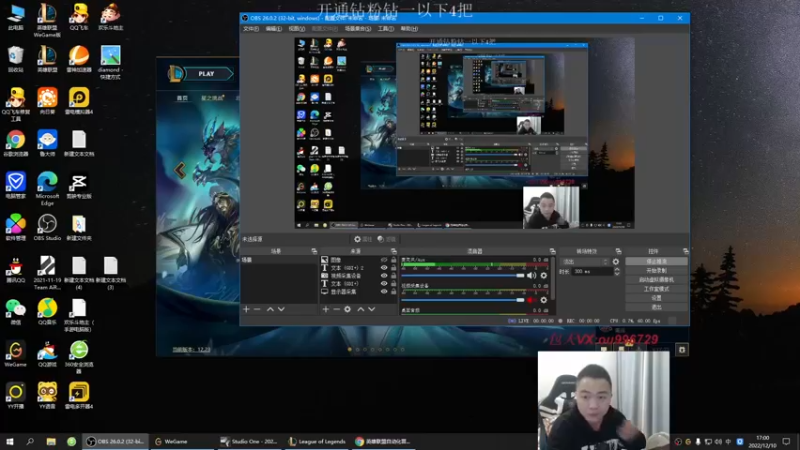
Task: Click the 开始录制 start recording button
Action: [x=656, y=270]
